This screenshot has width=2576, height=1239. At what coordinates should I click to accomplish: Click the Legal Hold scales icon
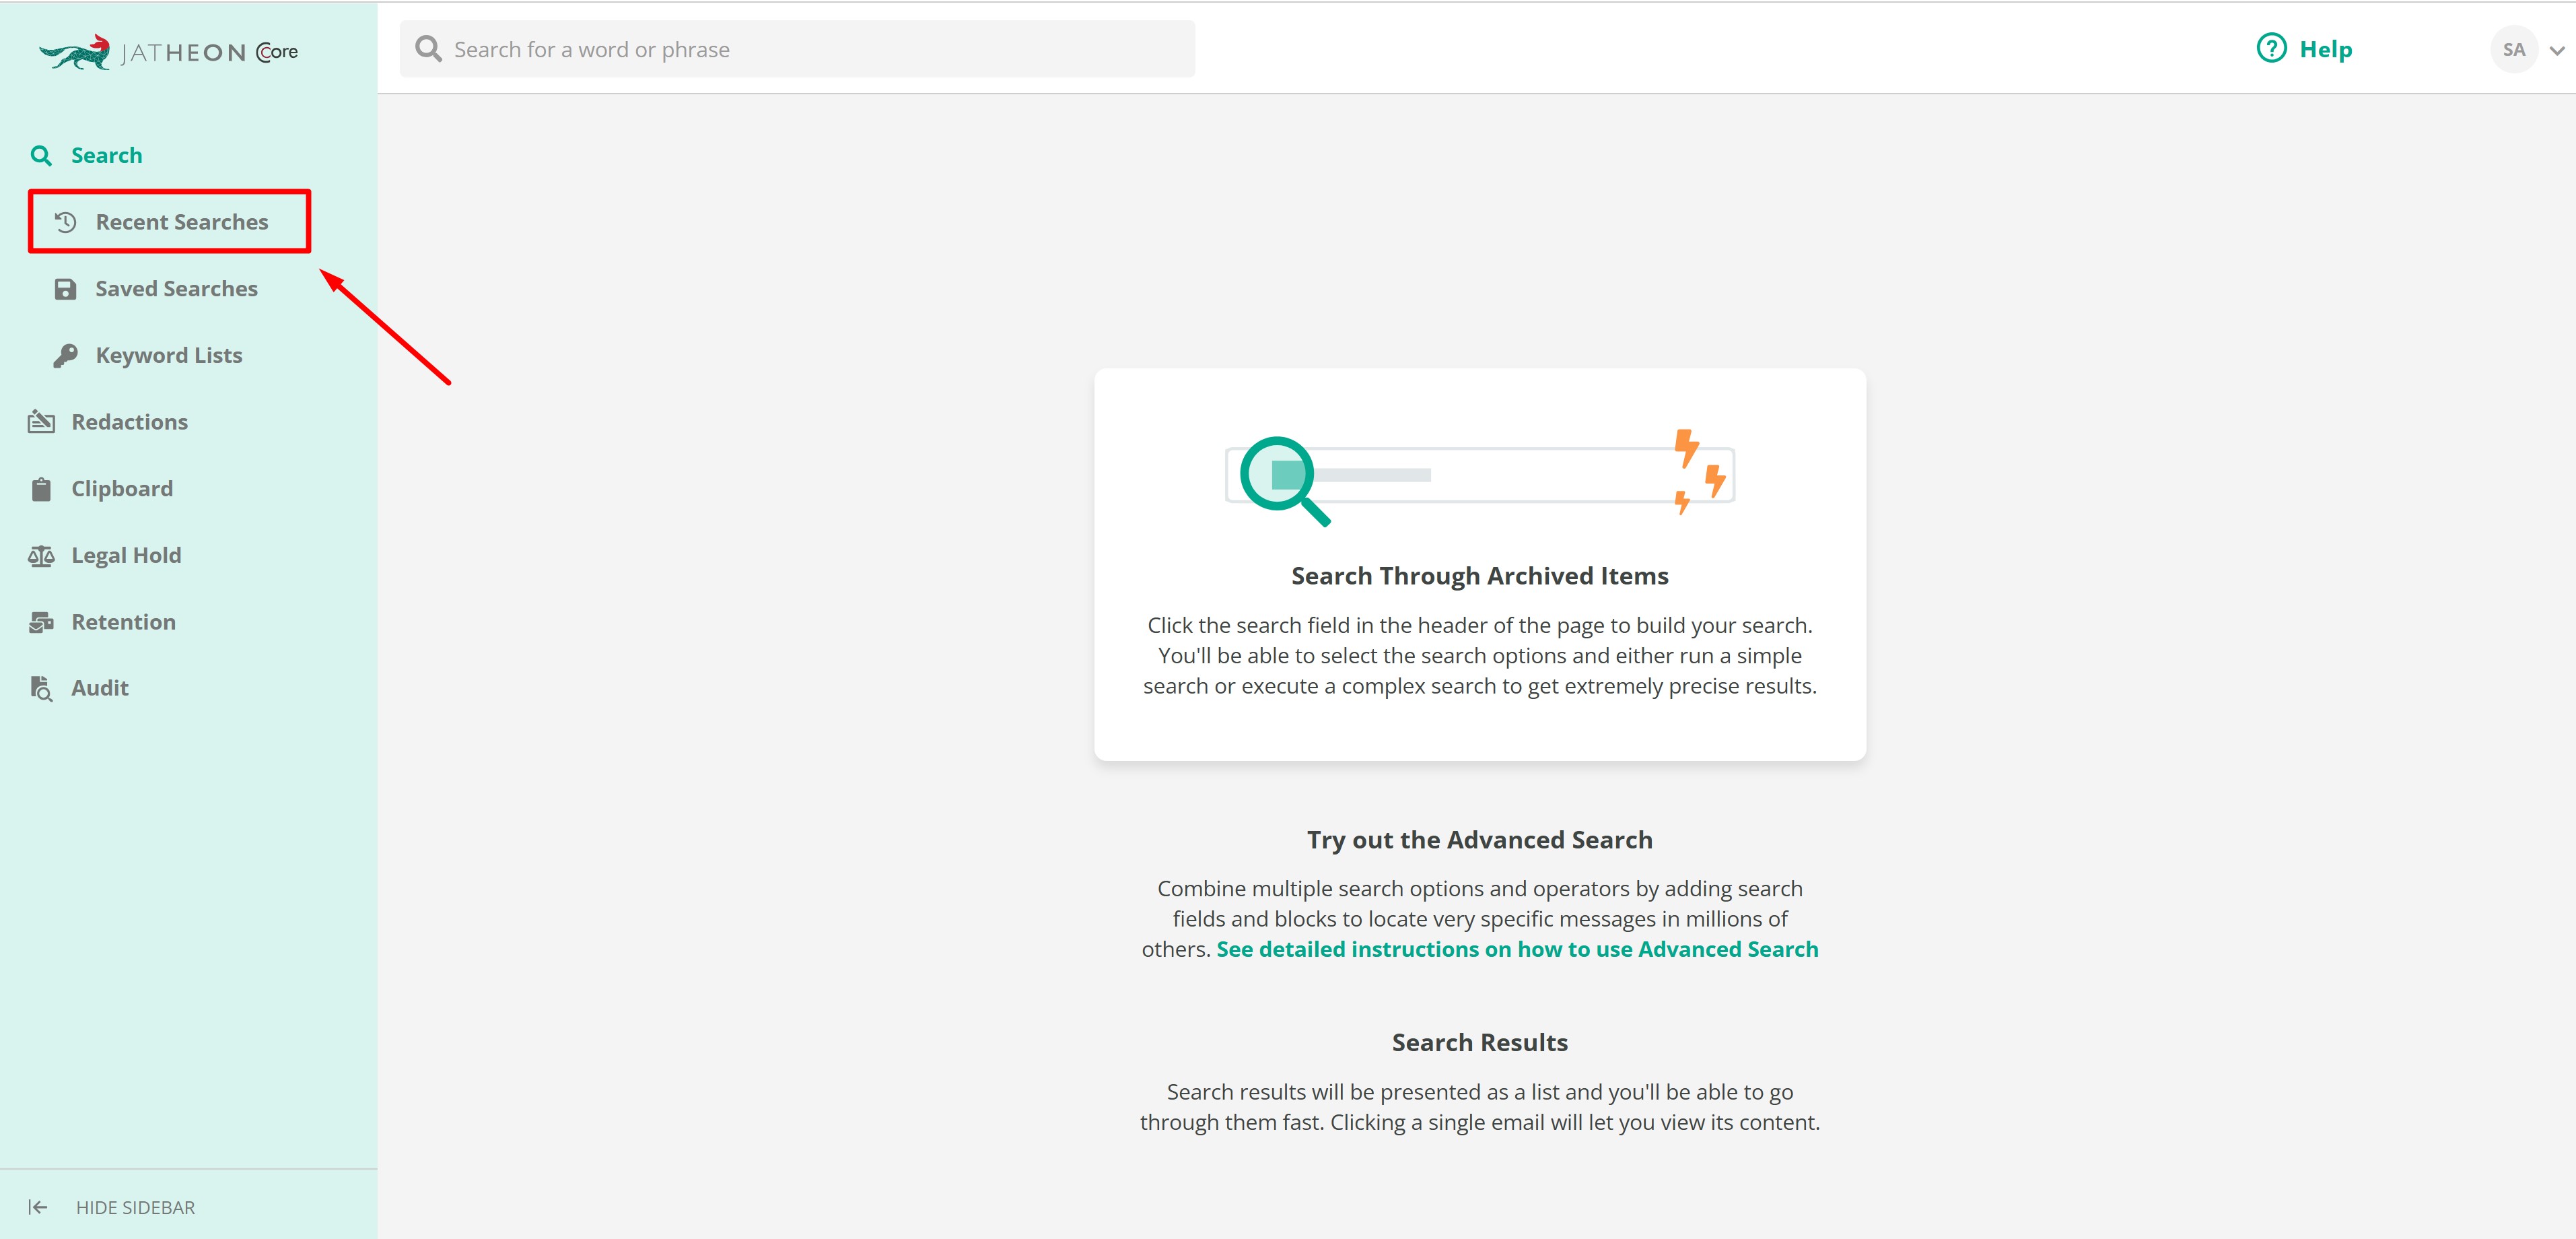click(41, 555)
